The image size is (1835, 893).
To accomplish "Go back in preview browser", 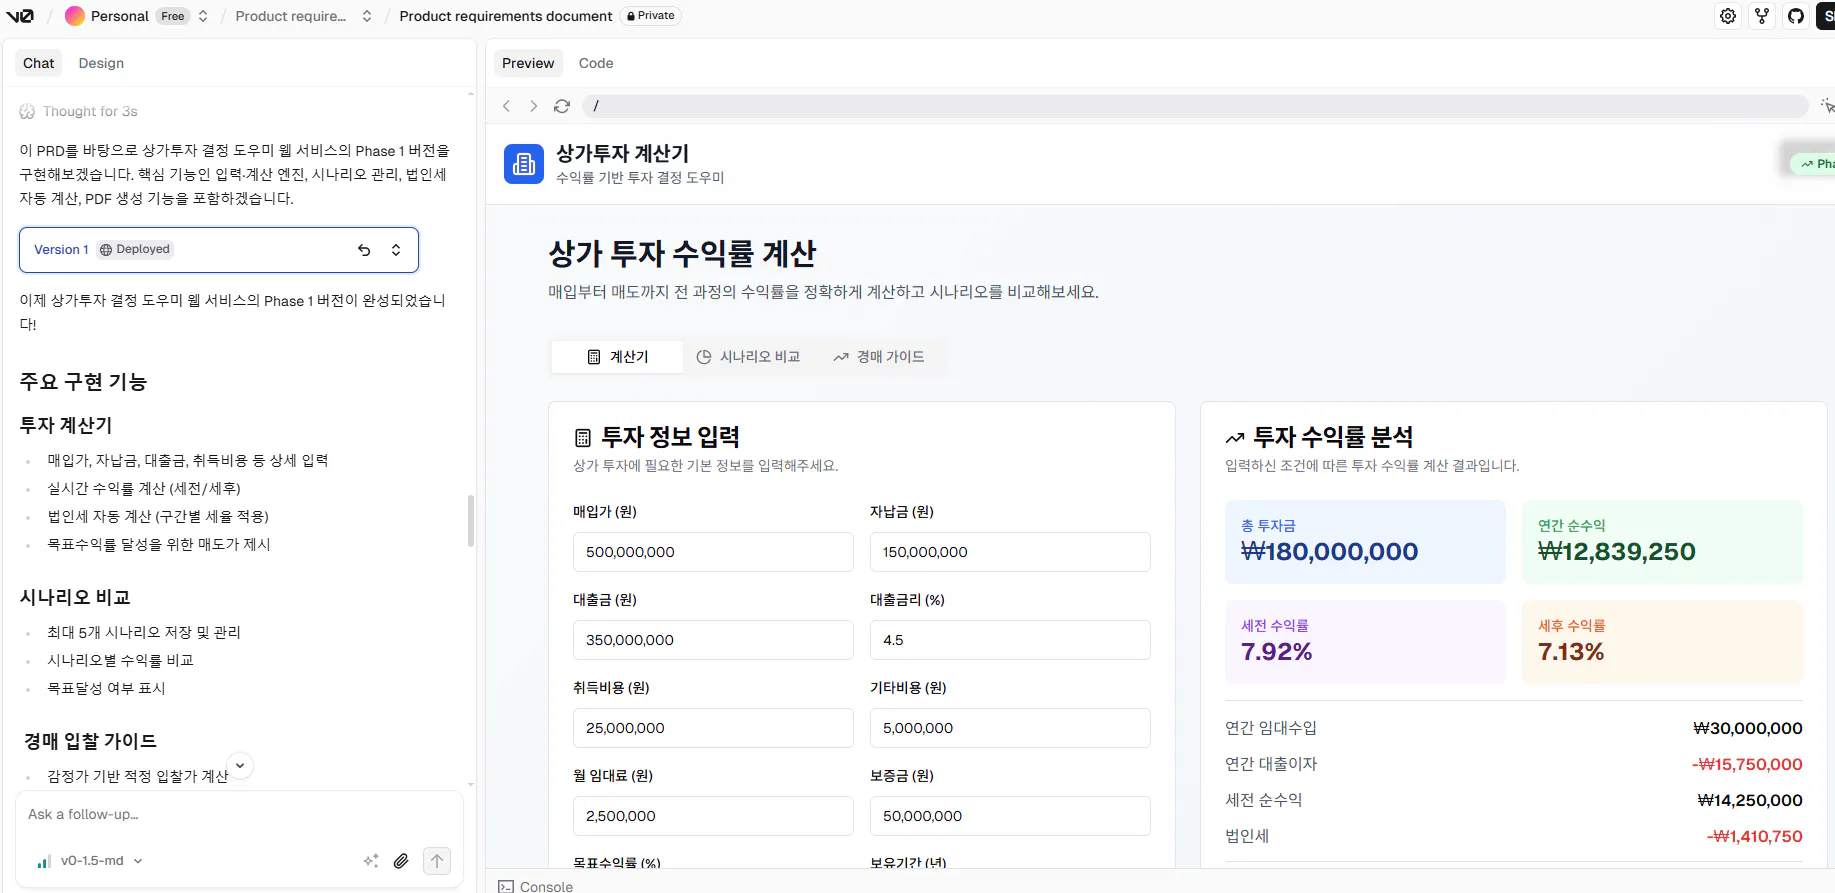I will (507, 106).
